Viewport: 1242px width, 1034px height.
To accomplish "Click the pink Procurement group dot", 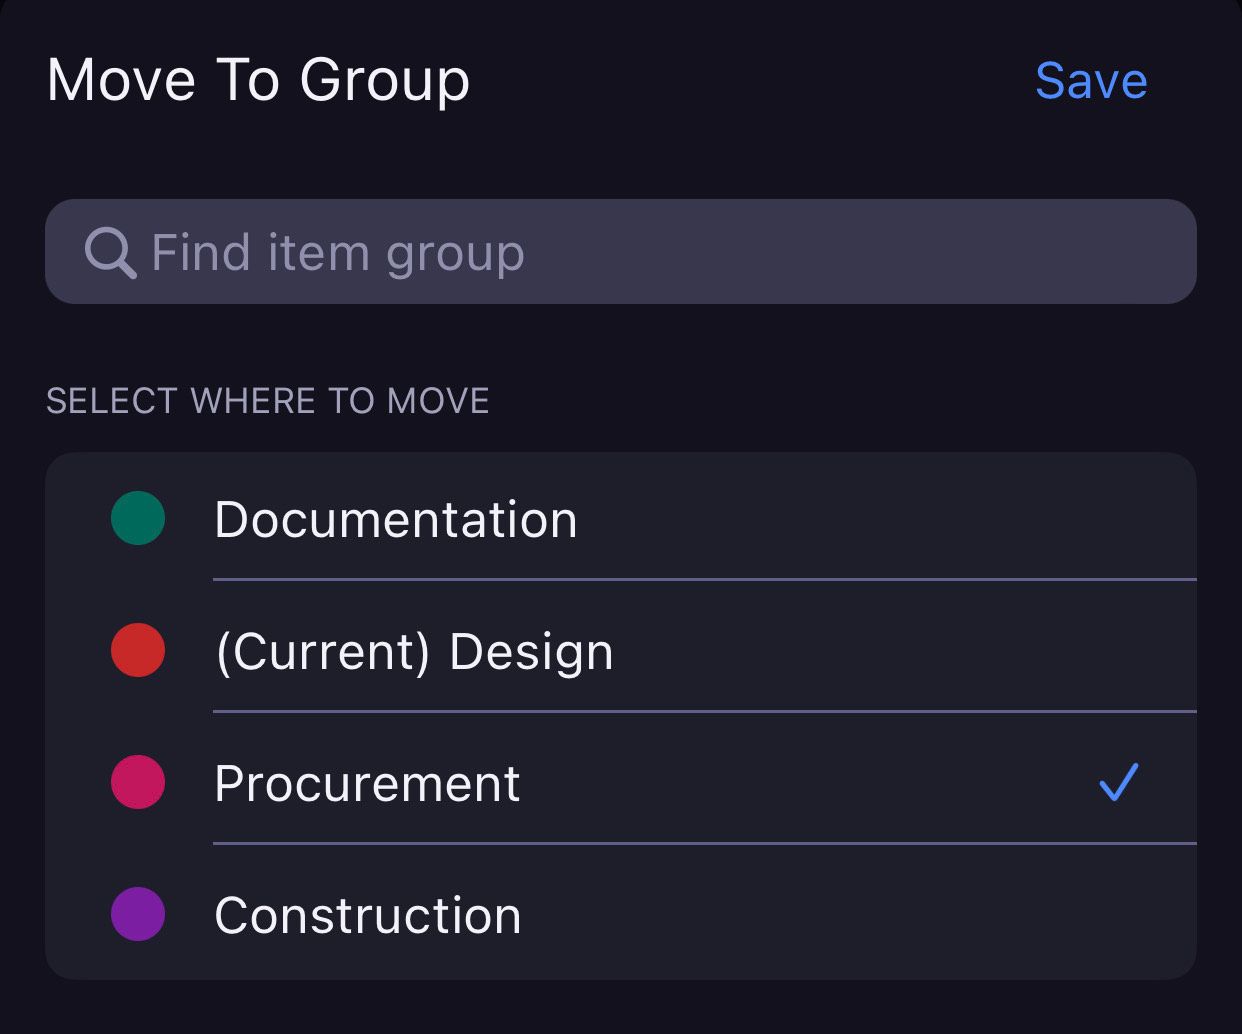I will click(x=138, y=782).
